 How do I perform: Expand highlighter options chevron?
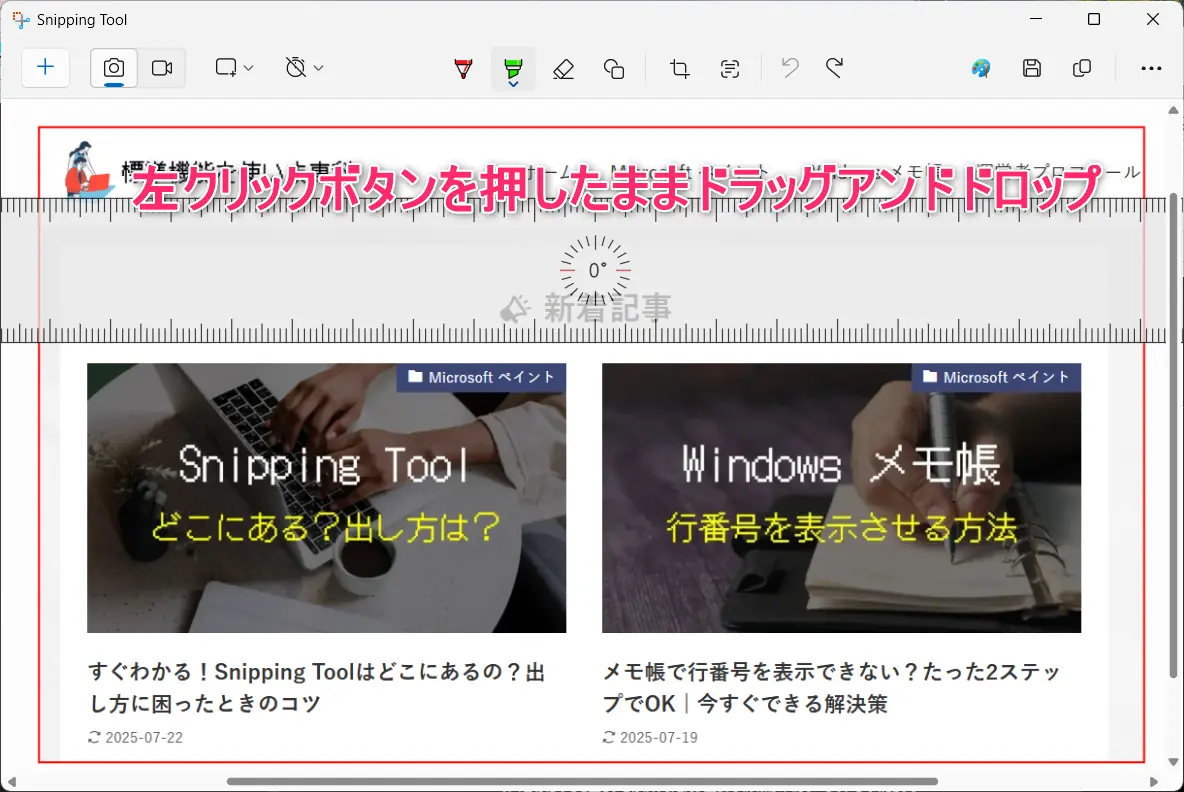tap(513, 84)
